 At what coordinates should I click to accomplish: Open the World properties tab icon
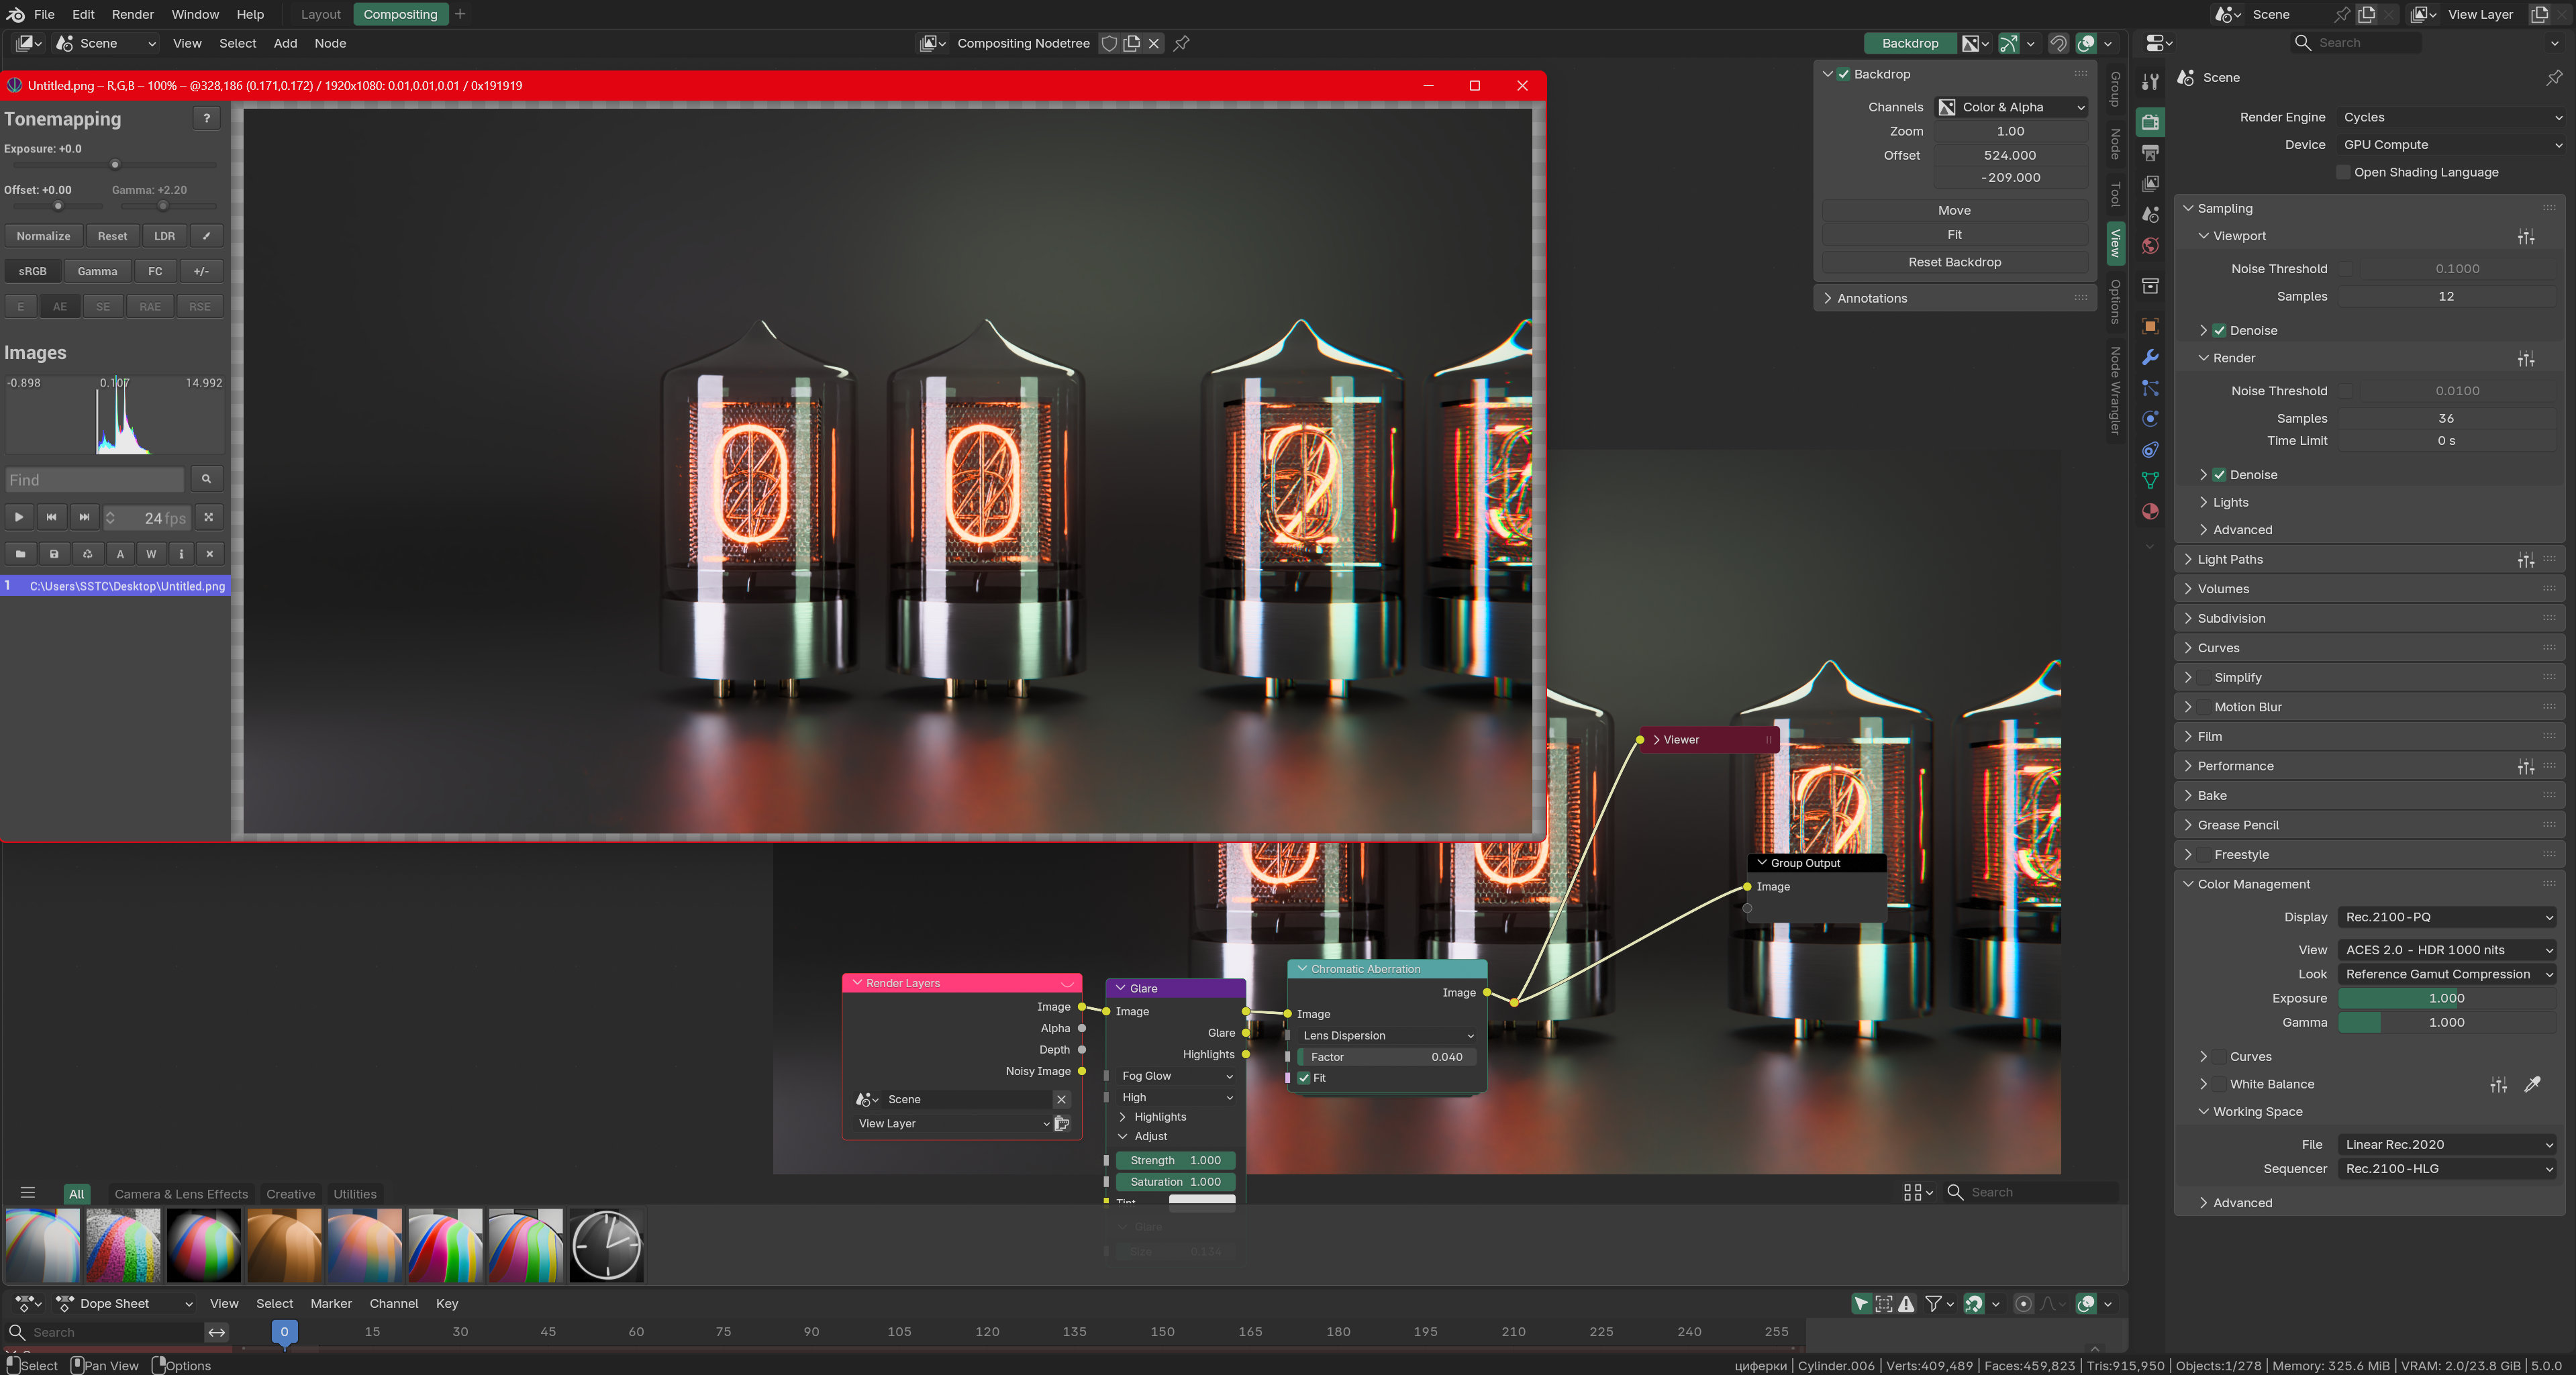coord(2150,246)
